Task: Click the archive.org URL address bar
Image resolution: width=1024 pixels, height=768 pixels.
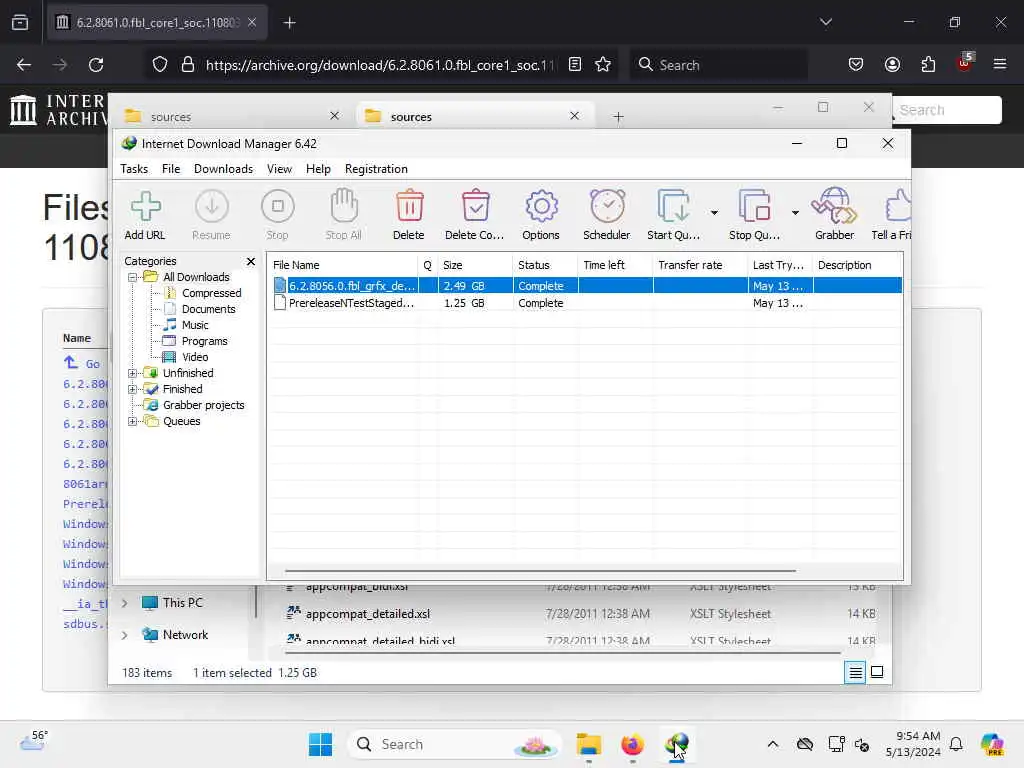Action: [380, 65]
